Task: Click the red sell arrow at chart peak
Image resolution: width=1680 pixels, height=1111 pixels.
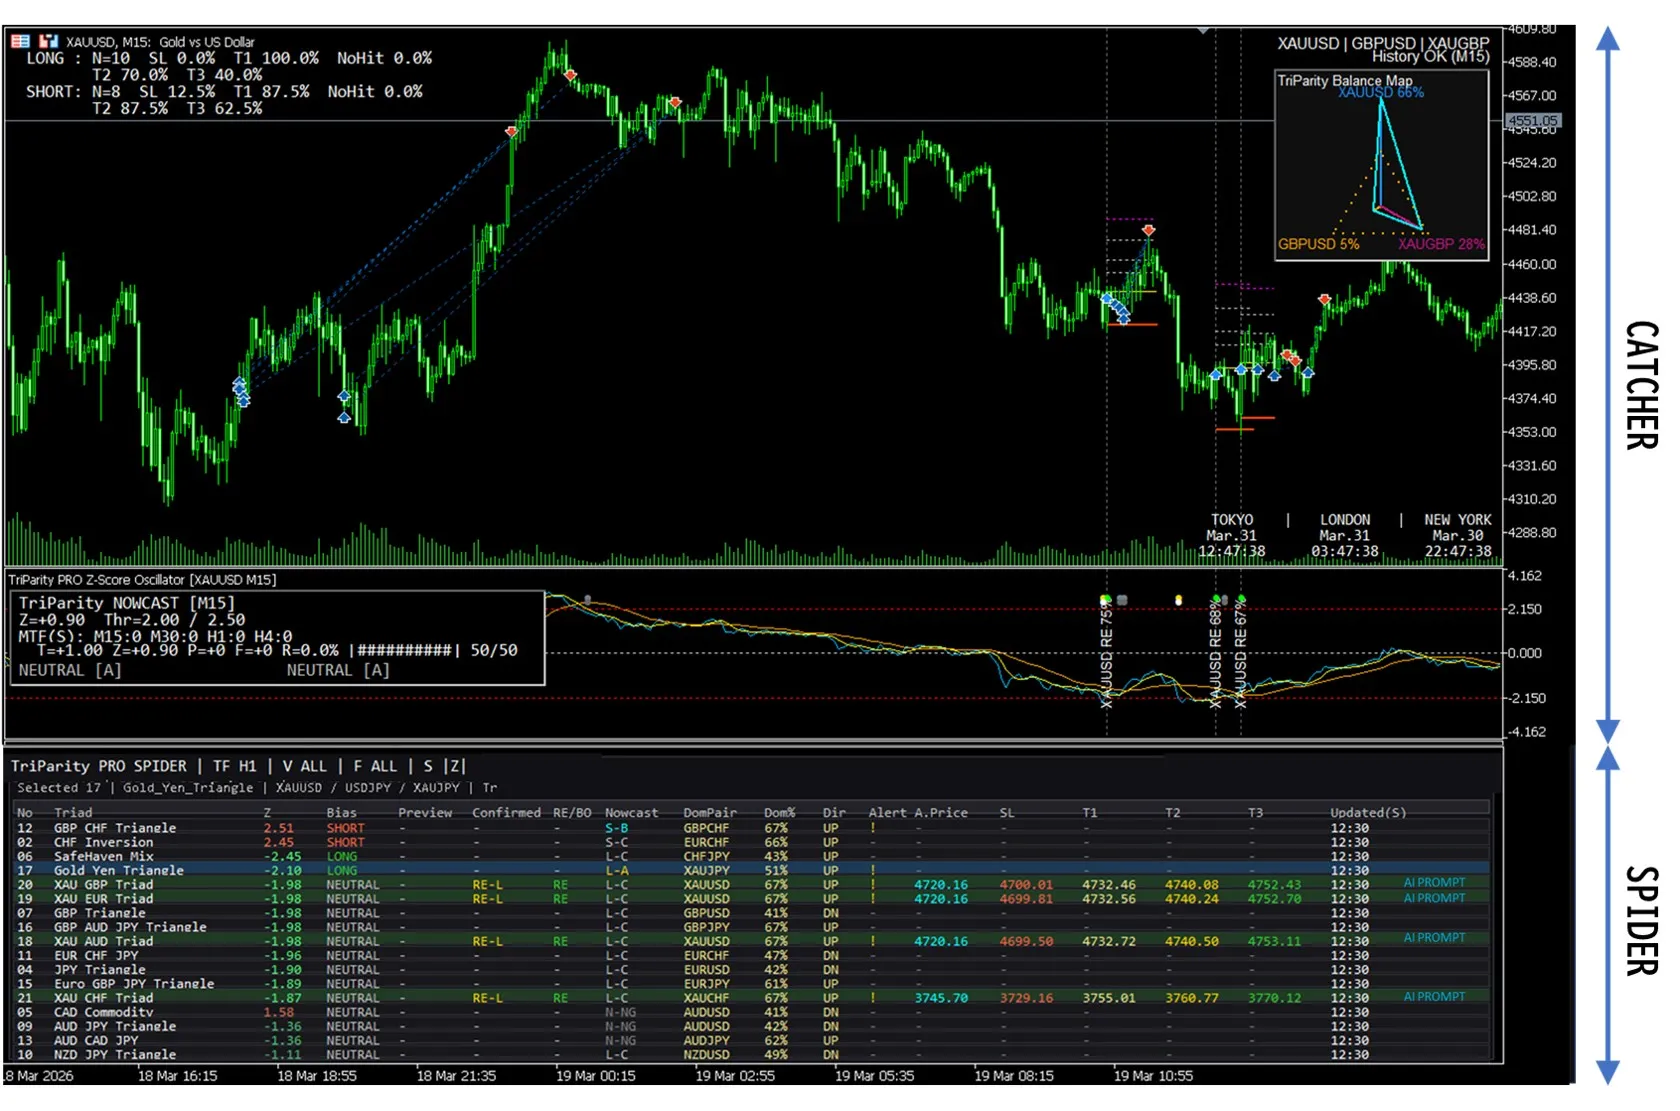Action: [570, 75]
